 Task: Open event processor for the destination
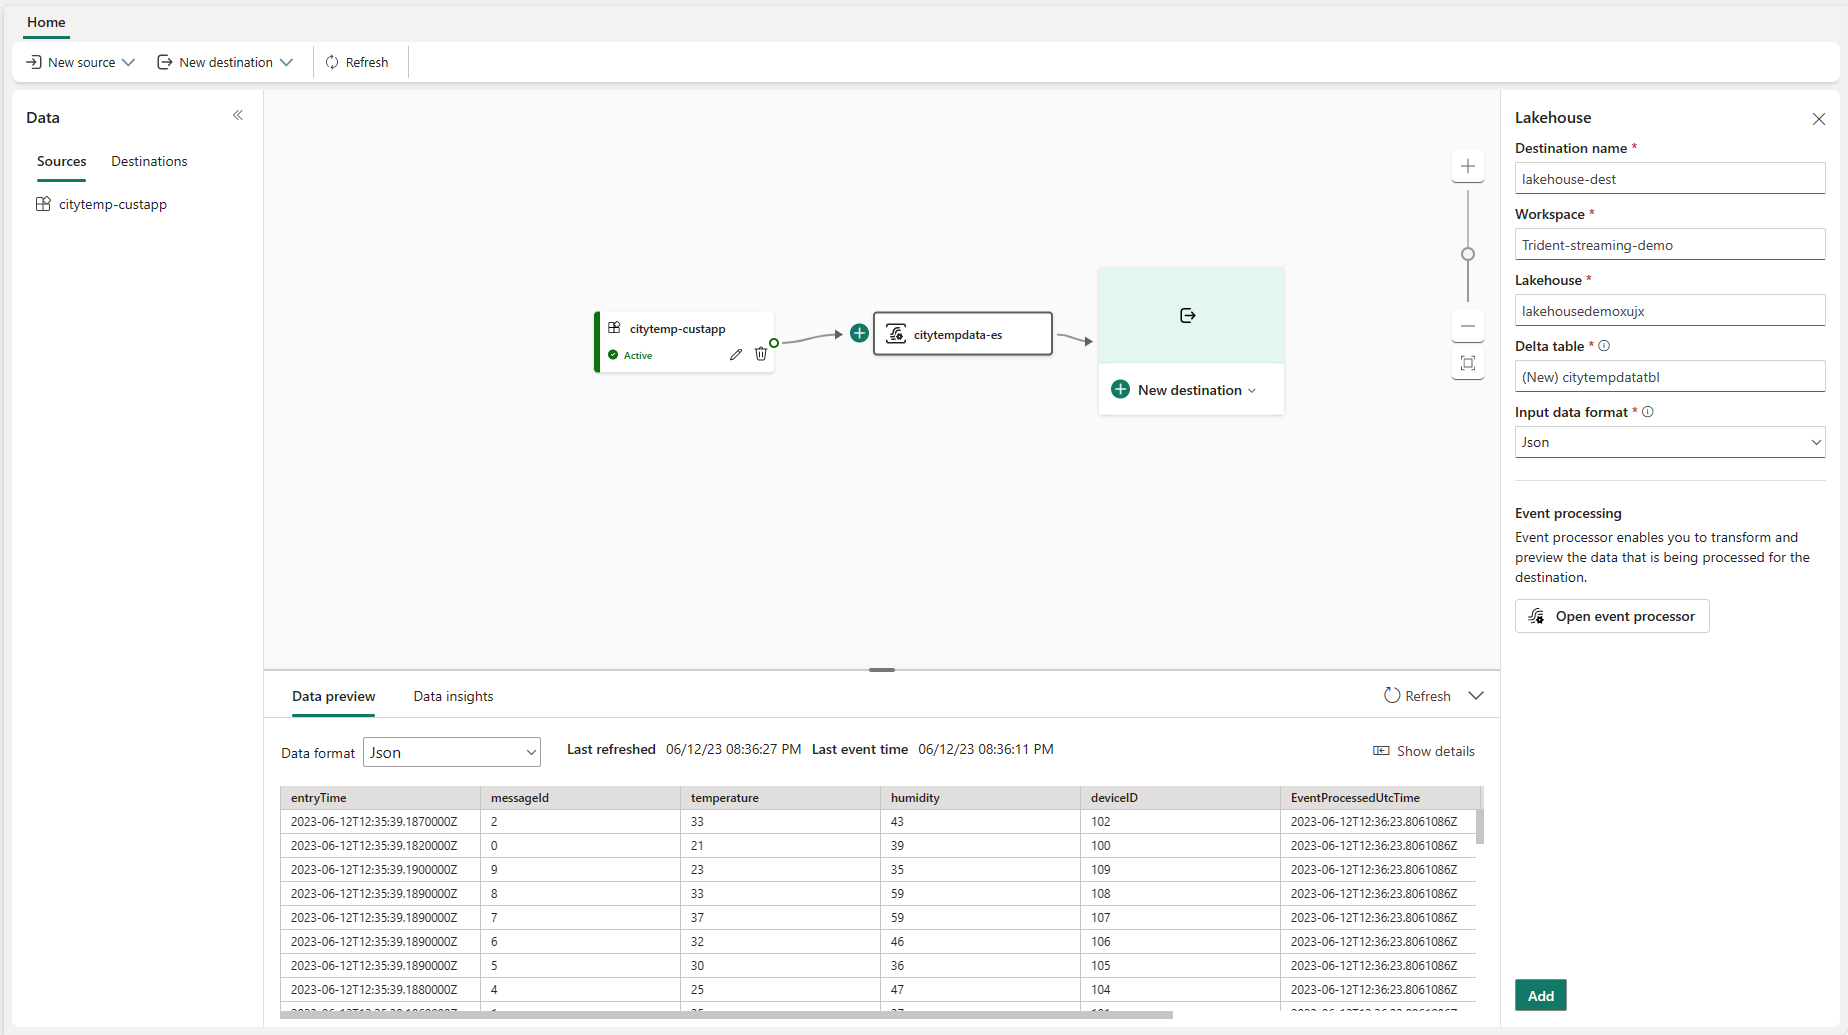(1611, 615)
